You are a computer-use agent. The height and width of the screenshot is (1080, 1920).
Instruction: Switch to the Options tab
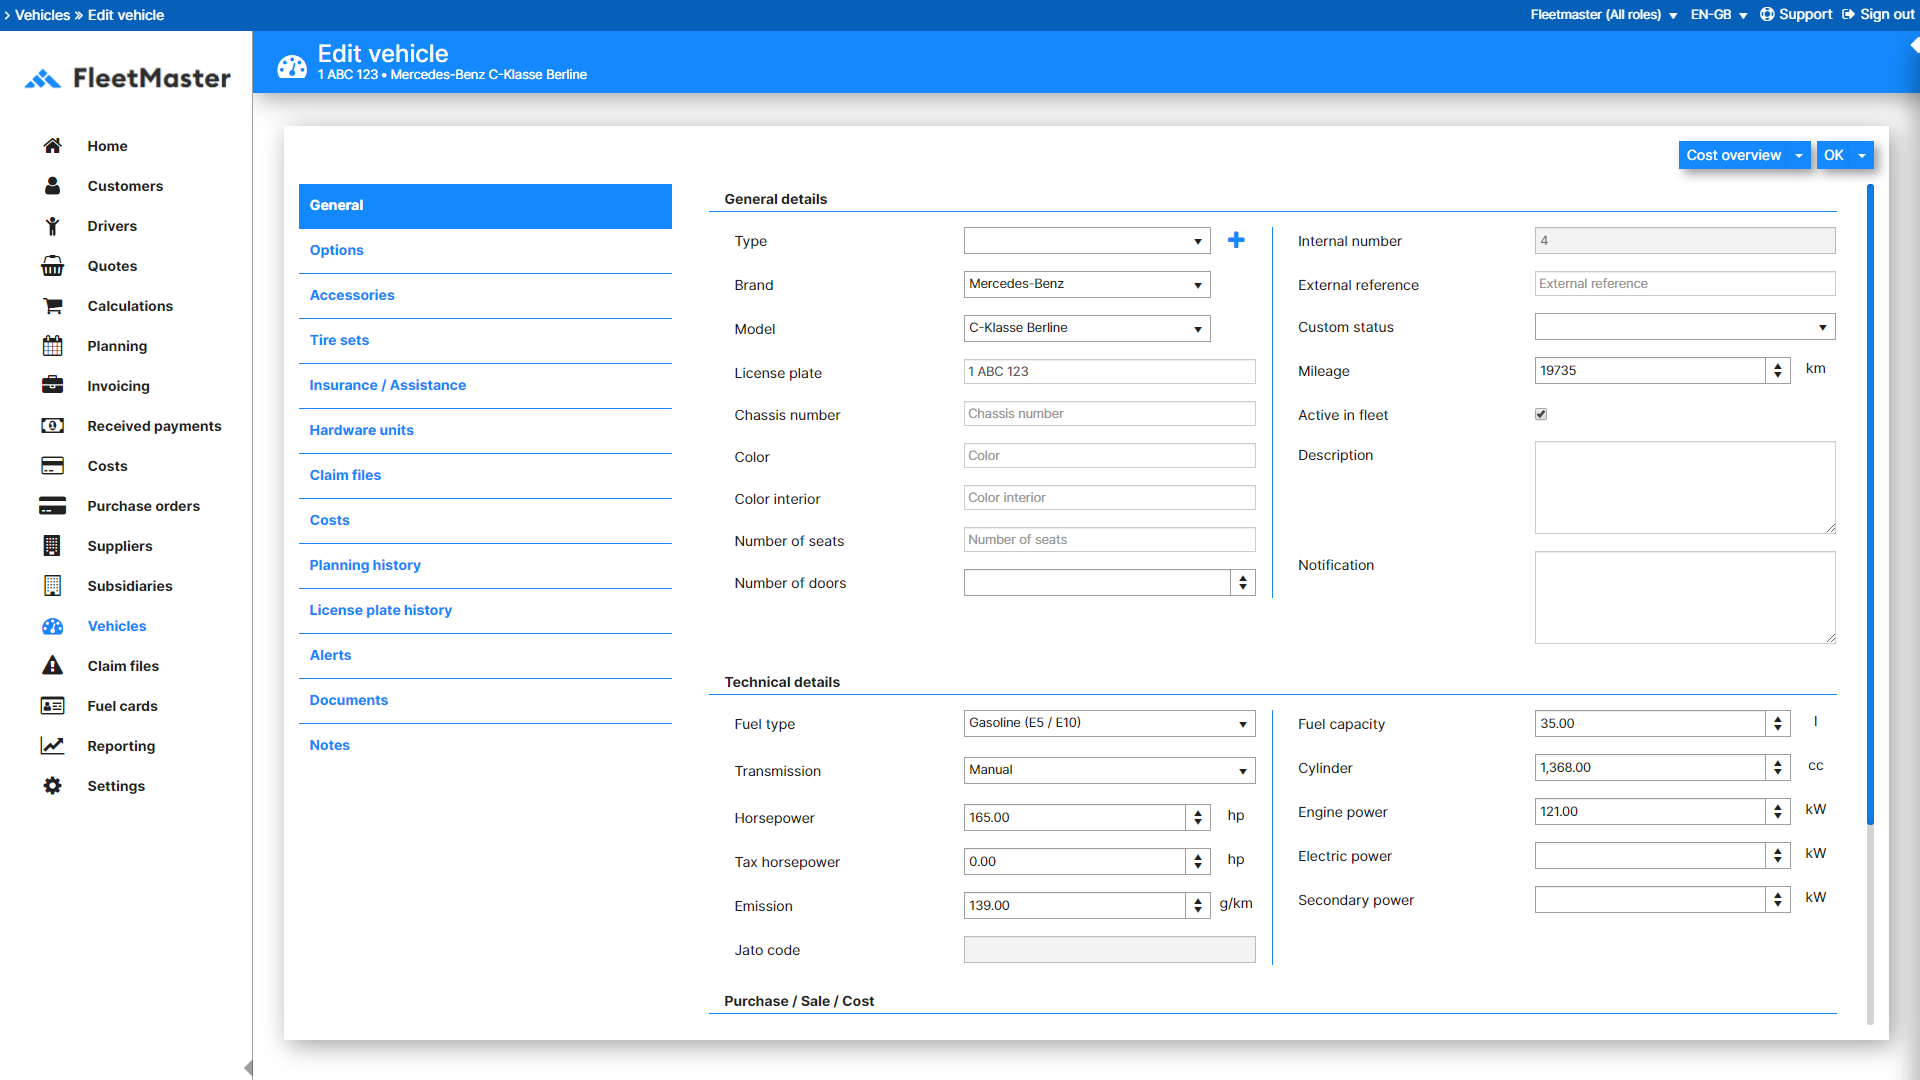coord(485,251)
